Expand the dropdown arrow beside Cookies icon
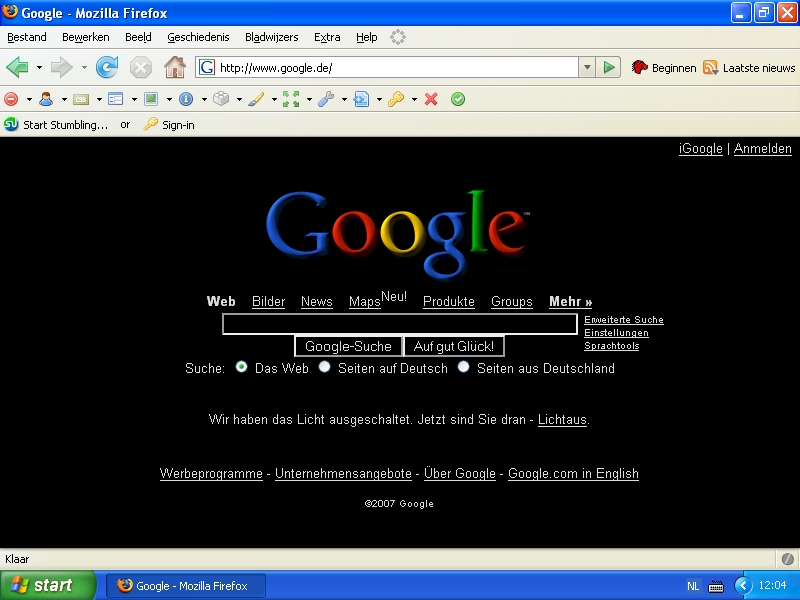The width and height of the screenshot is (800, 600). tap(64, 99)
